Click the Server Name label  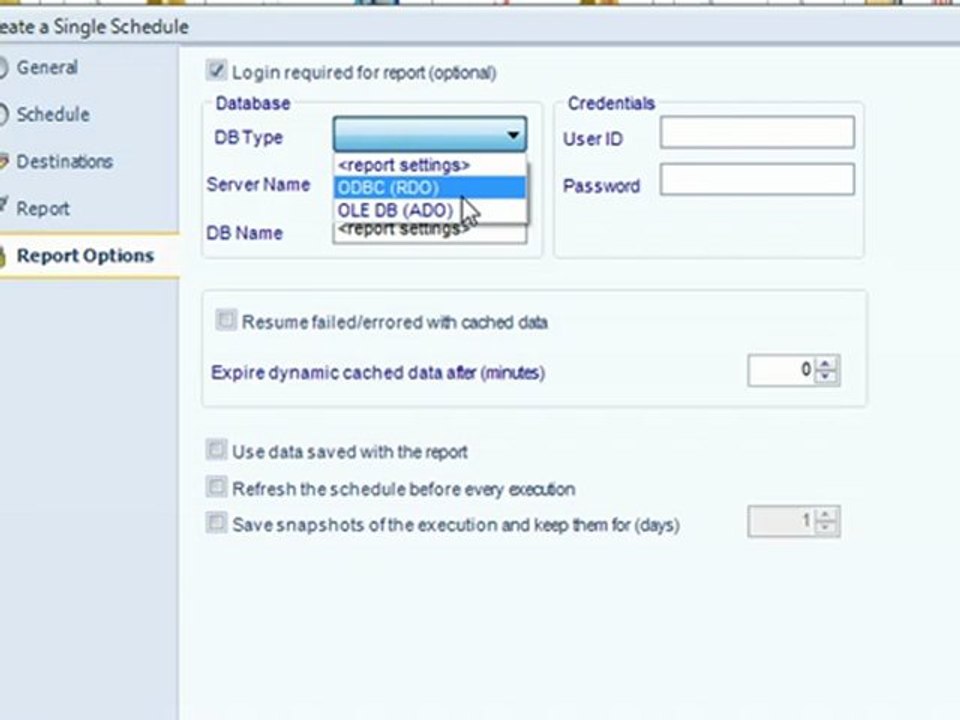click(258, 184)
